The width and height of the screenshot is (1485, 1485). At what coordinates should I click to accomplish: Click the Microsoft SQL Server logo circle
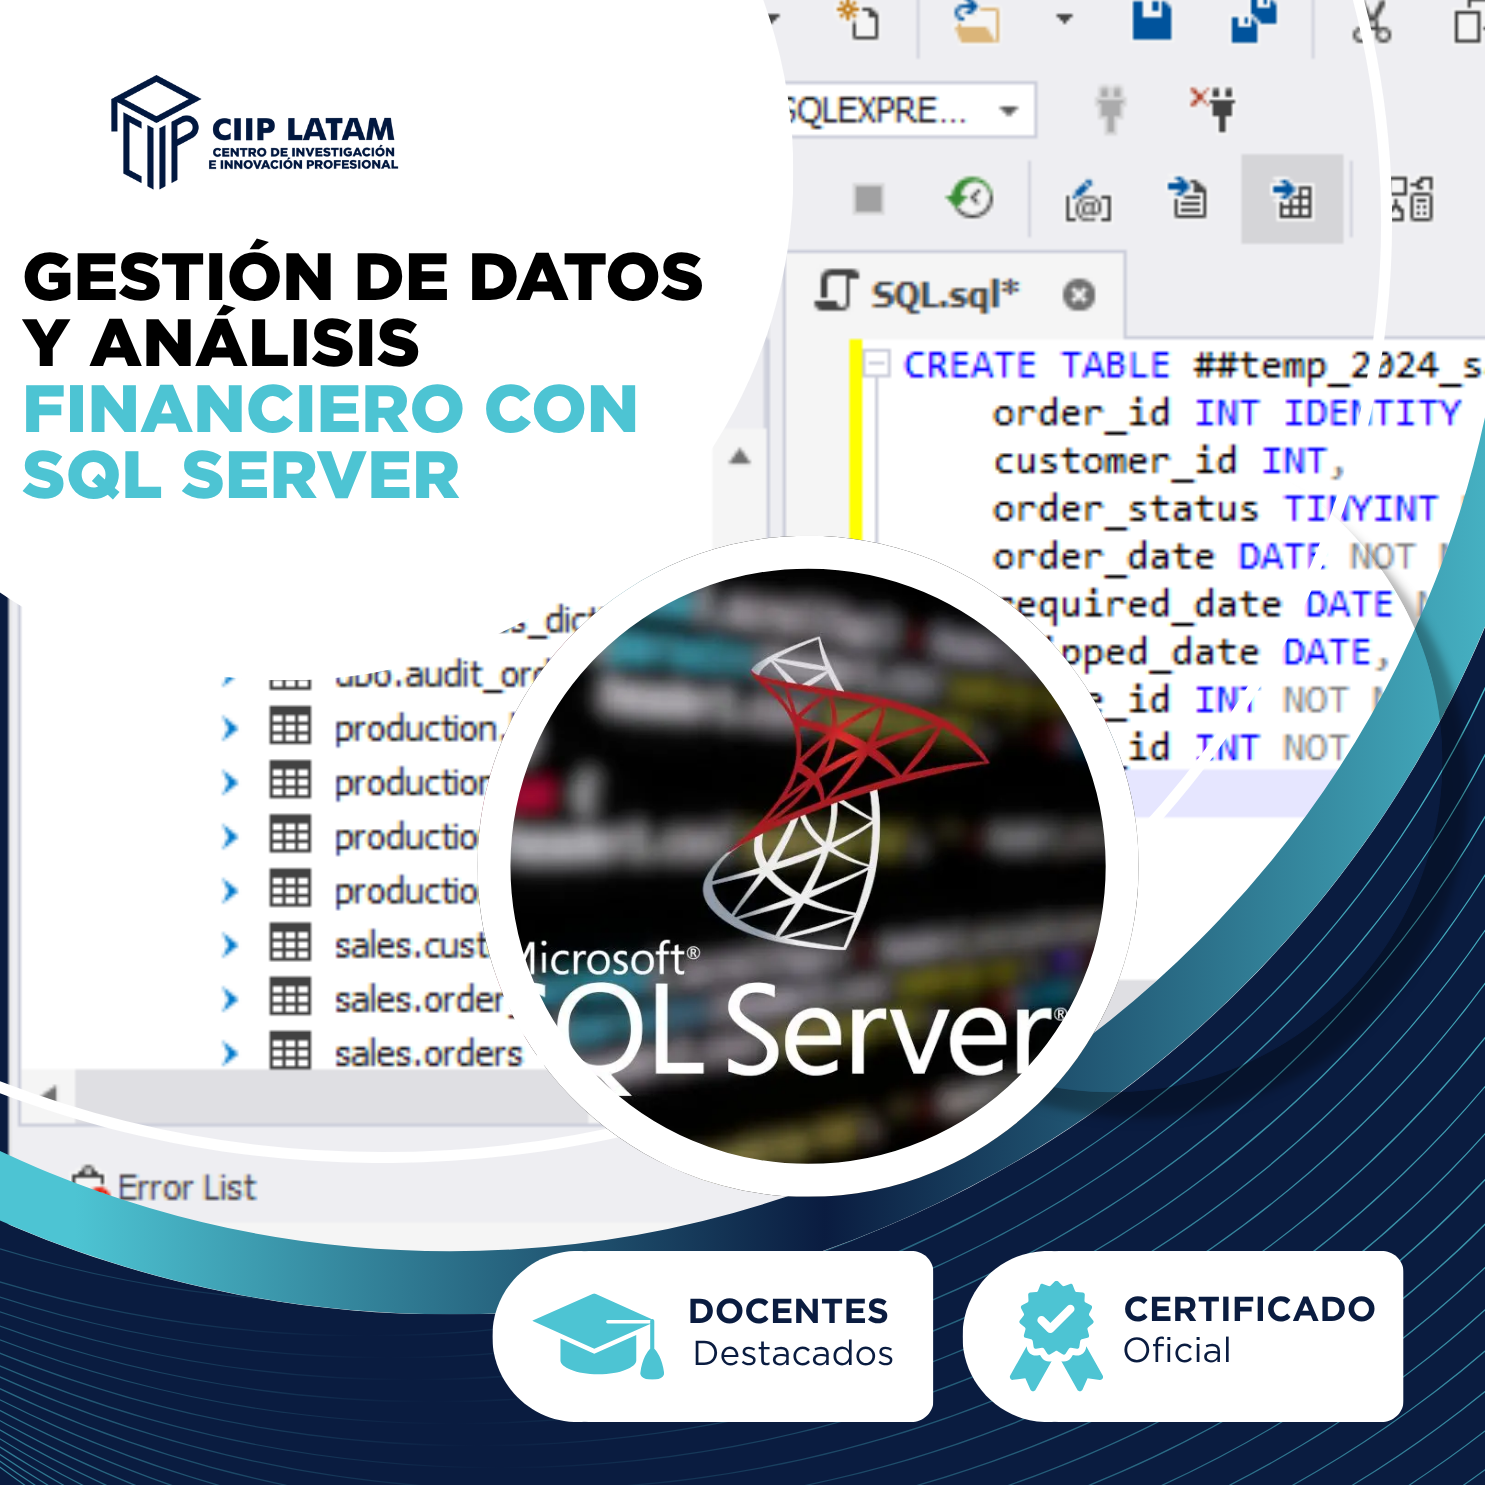[808, 866]
